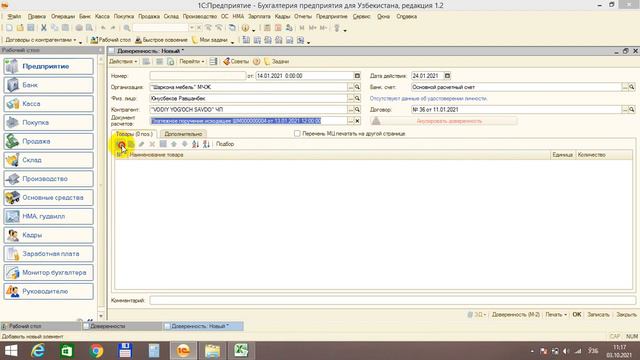Click the Windows Start button

(11, 351)
